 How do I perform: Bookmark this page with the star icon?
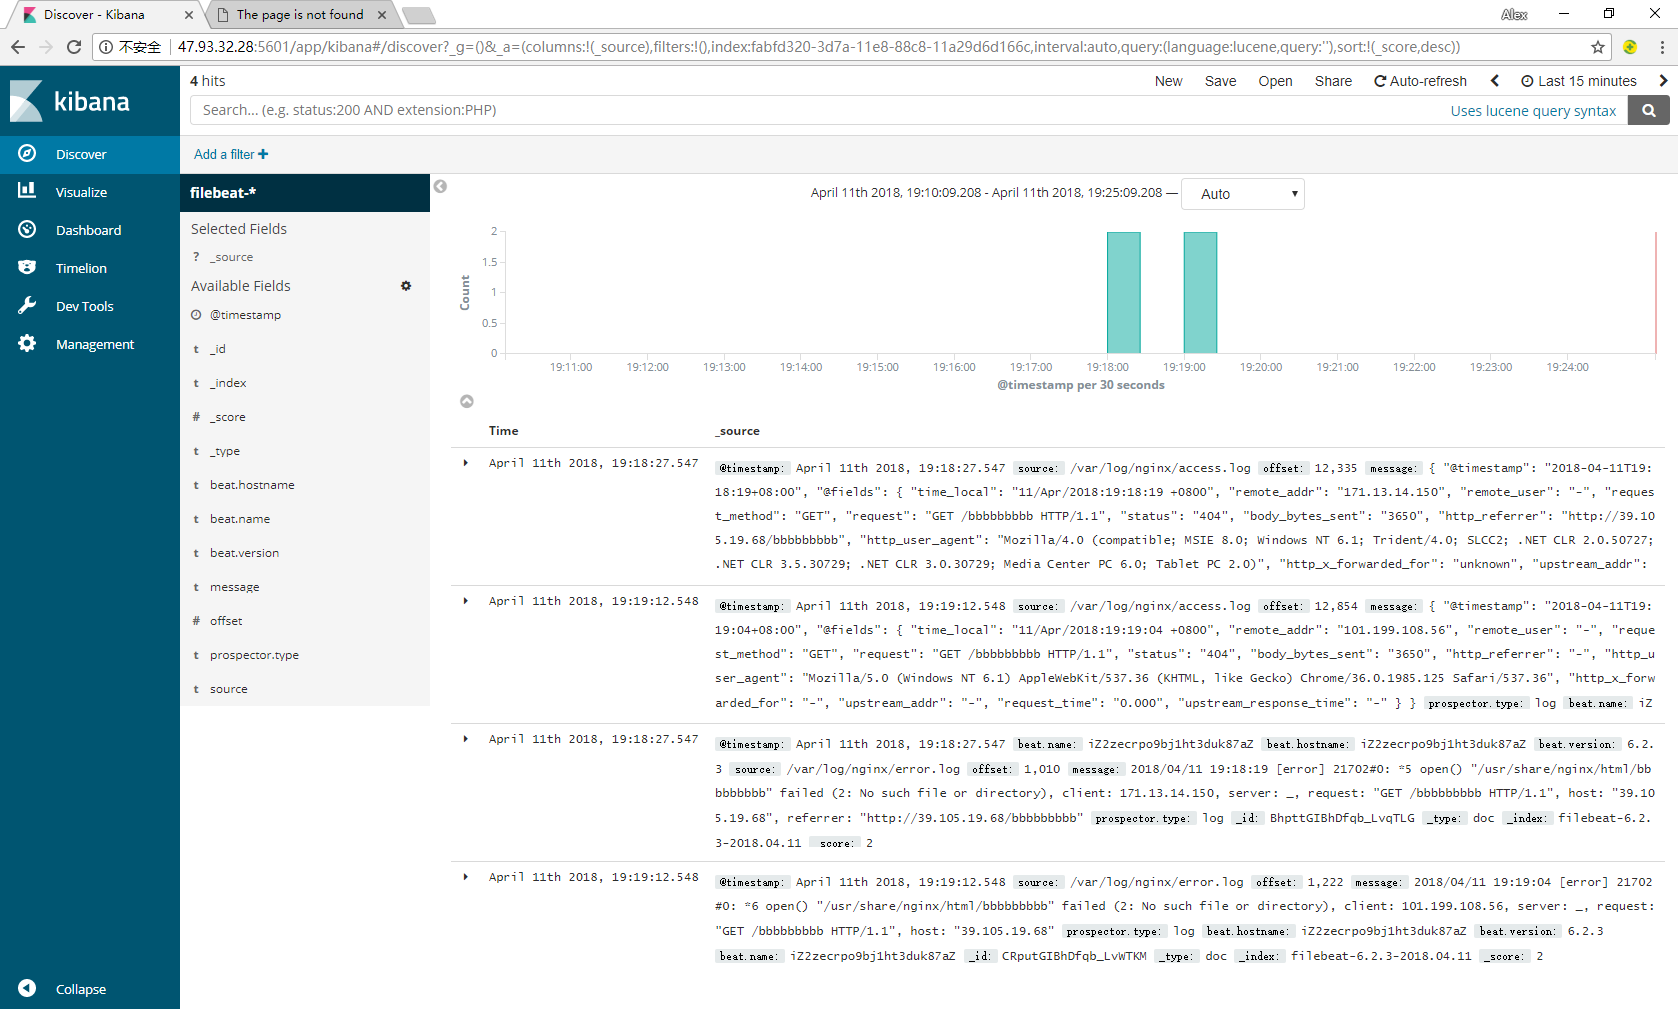click(1598, 47)
